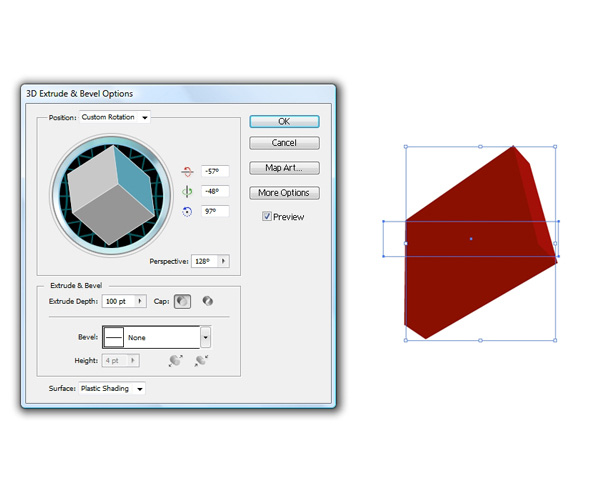Click the bottom-right bounding box handle

tap(555, 340)
